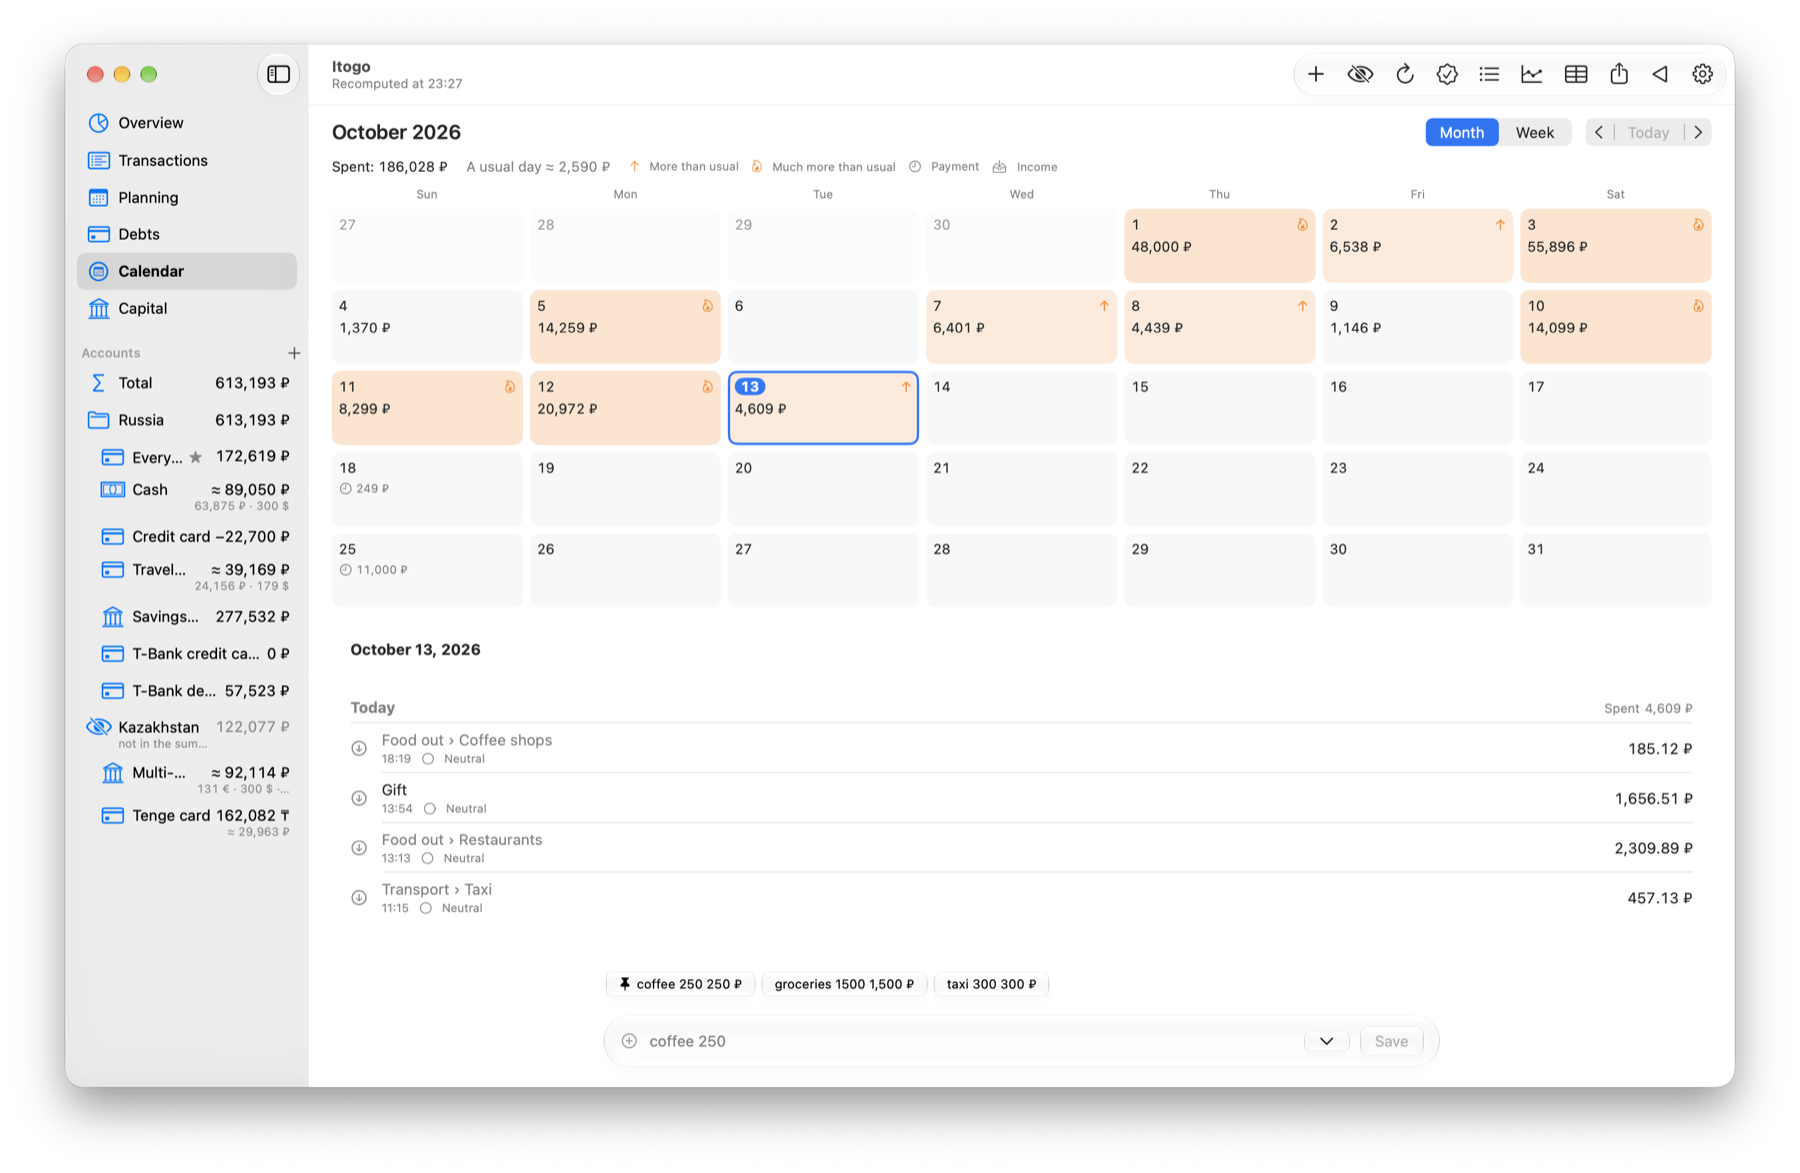Set Neutral on the Coffee shops transaction

(428, 759)
